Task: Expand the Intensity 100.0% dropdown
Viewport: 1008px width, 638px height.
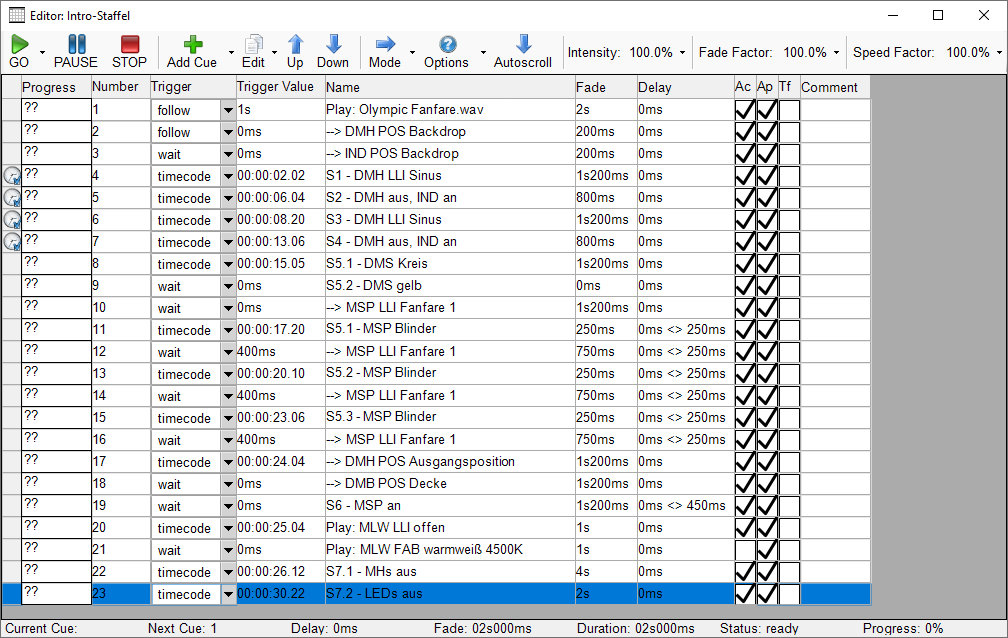Action: click(682, 53)
